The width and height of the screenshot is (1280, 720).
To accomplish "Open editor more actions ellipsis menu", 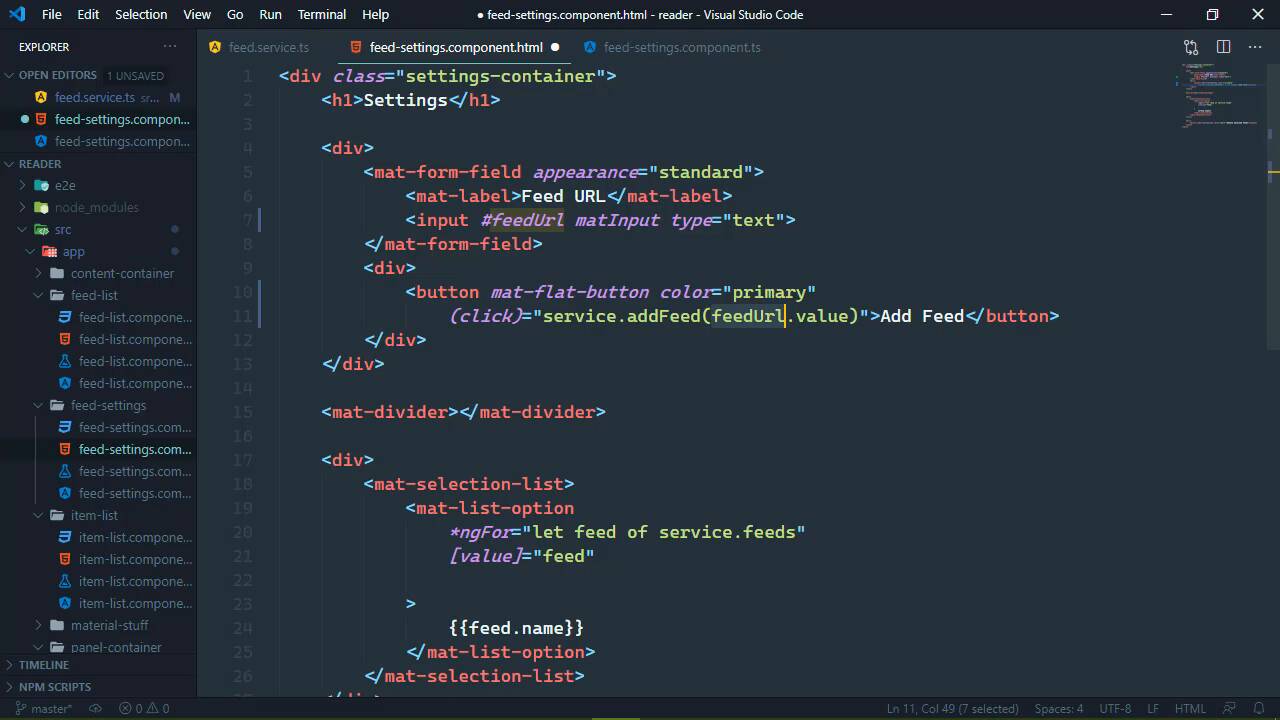I will point(1255,47).
